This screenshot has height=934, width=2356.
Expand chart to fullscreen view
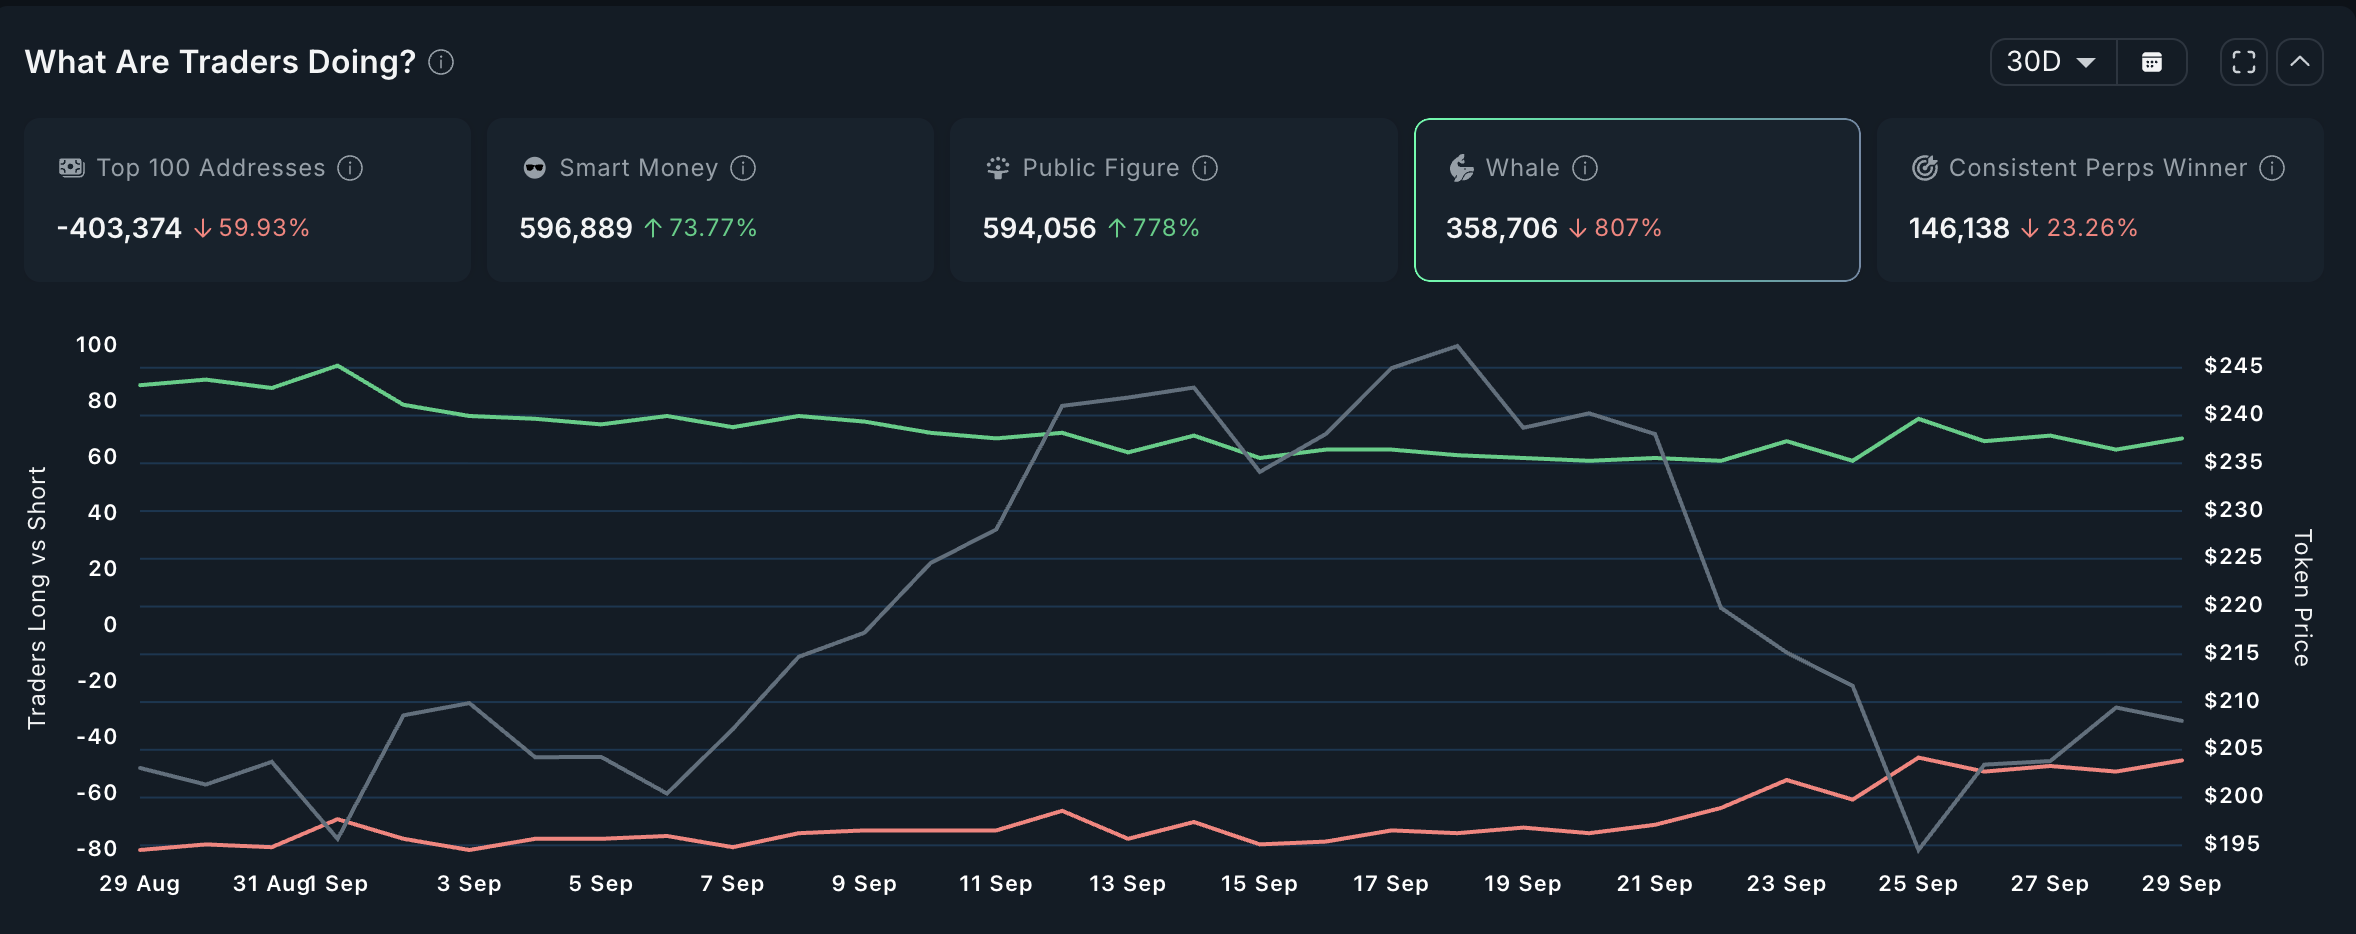[x=2243, y=63]
